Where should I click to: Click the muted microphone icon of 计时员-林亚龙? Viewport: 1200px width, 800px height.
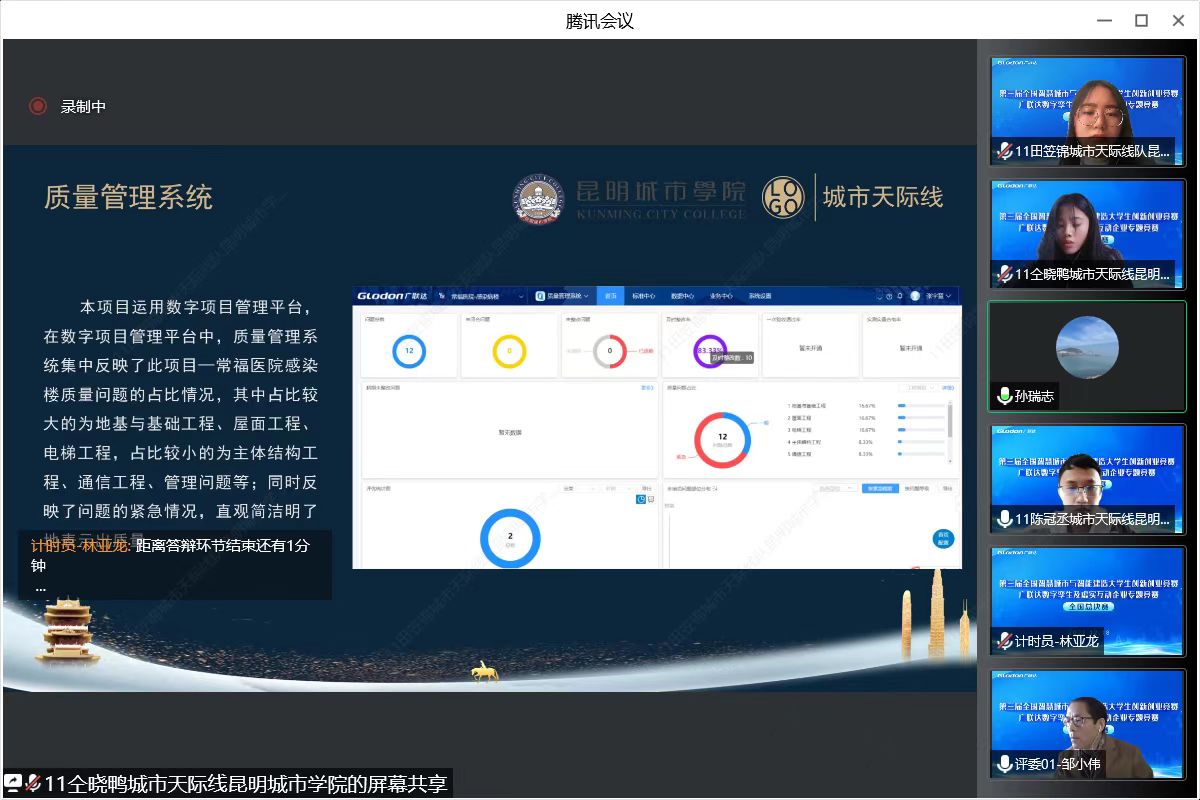(1005, 642)
